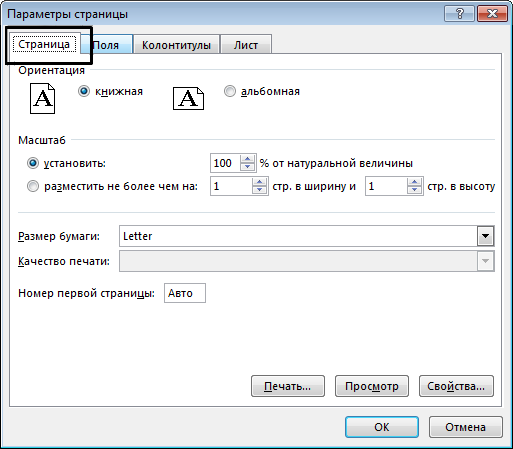This screenshot has width=513, height=449.
Task: Switch to the Поля tab
Action: coord(106,44)
